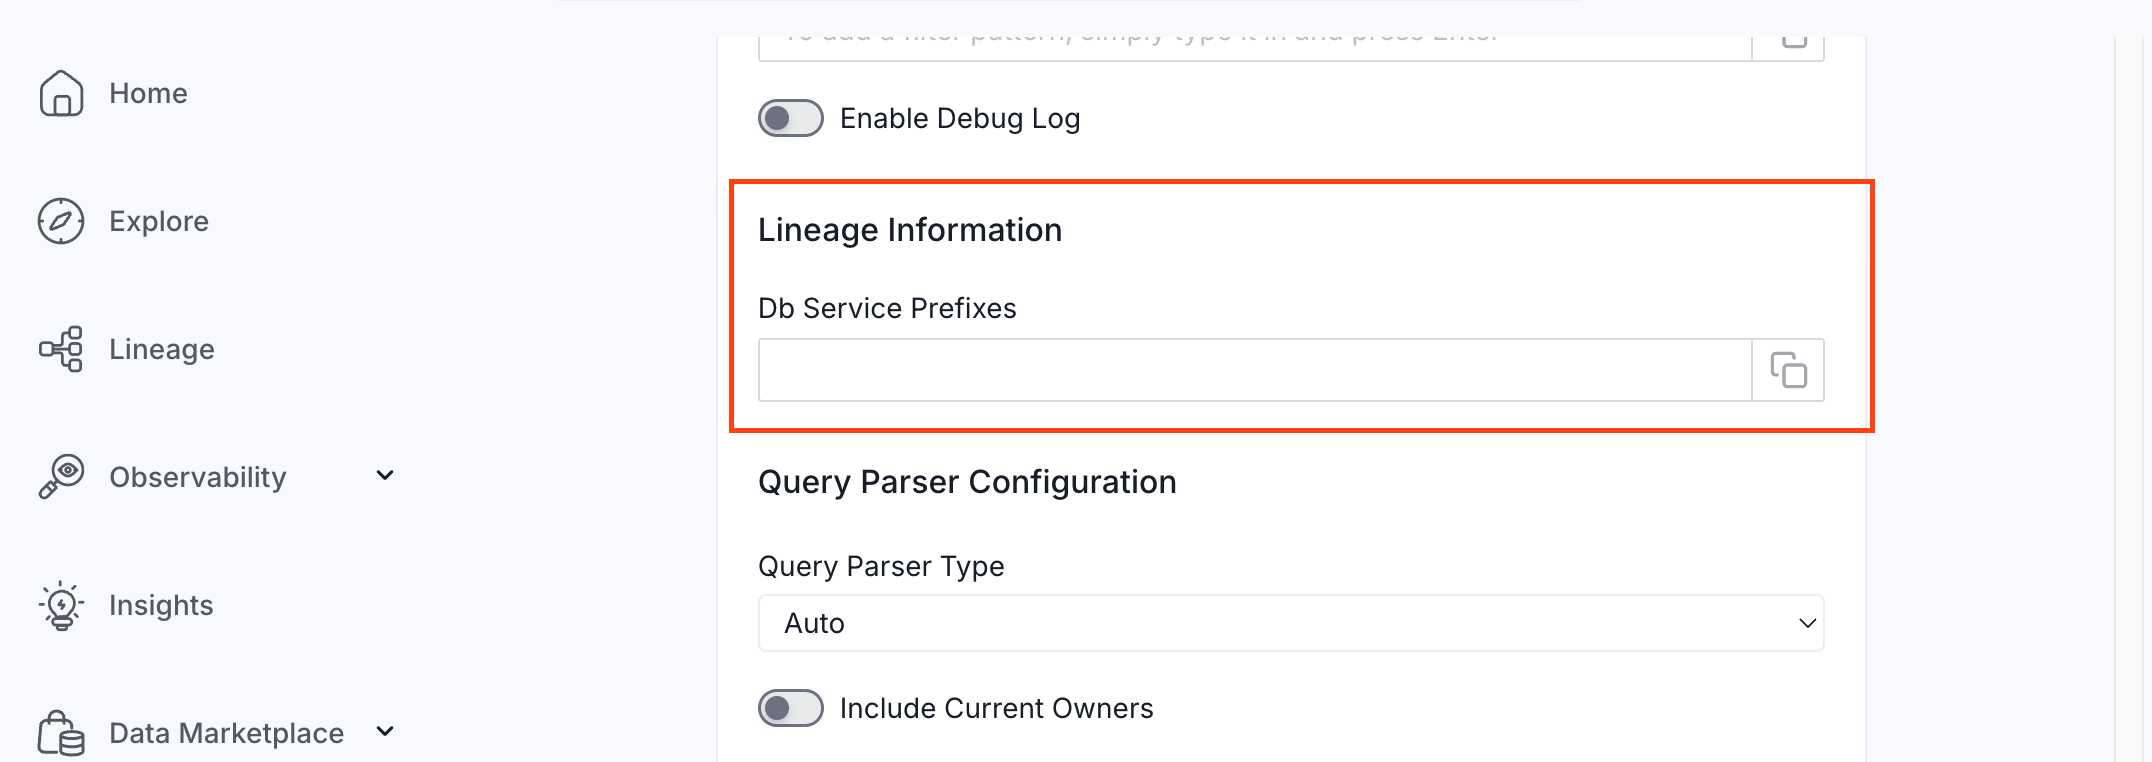Image resolution: width=2152 pixels, height=762 pixels.
Task: Toggle Enable Debug Log switch
Action: pyautogui.click(x=791, y=118)
